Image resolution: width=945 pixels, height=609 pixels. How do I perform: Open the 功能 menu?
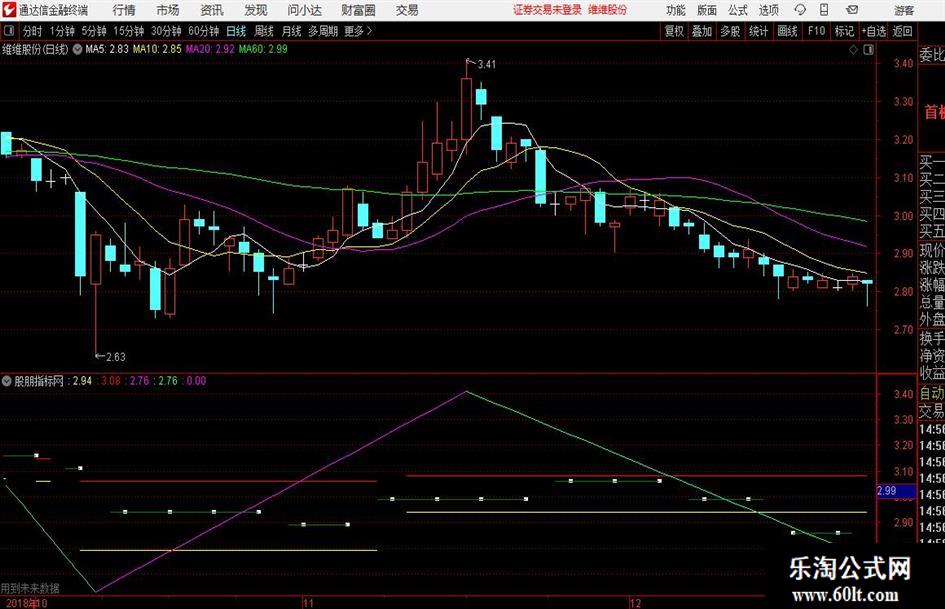[676, 10]
